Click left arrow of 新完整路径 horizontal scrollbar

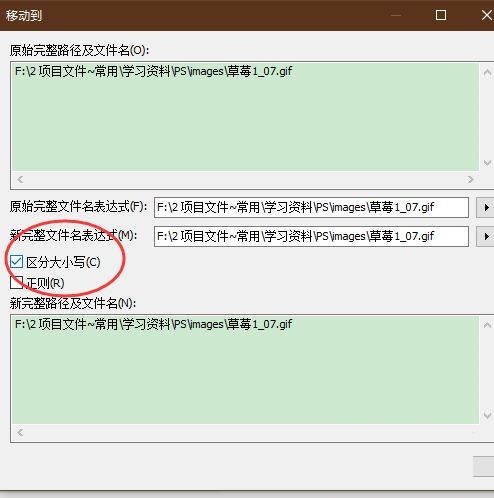click(x=20, y=433)
